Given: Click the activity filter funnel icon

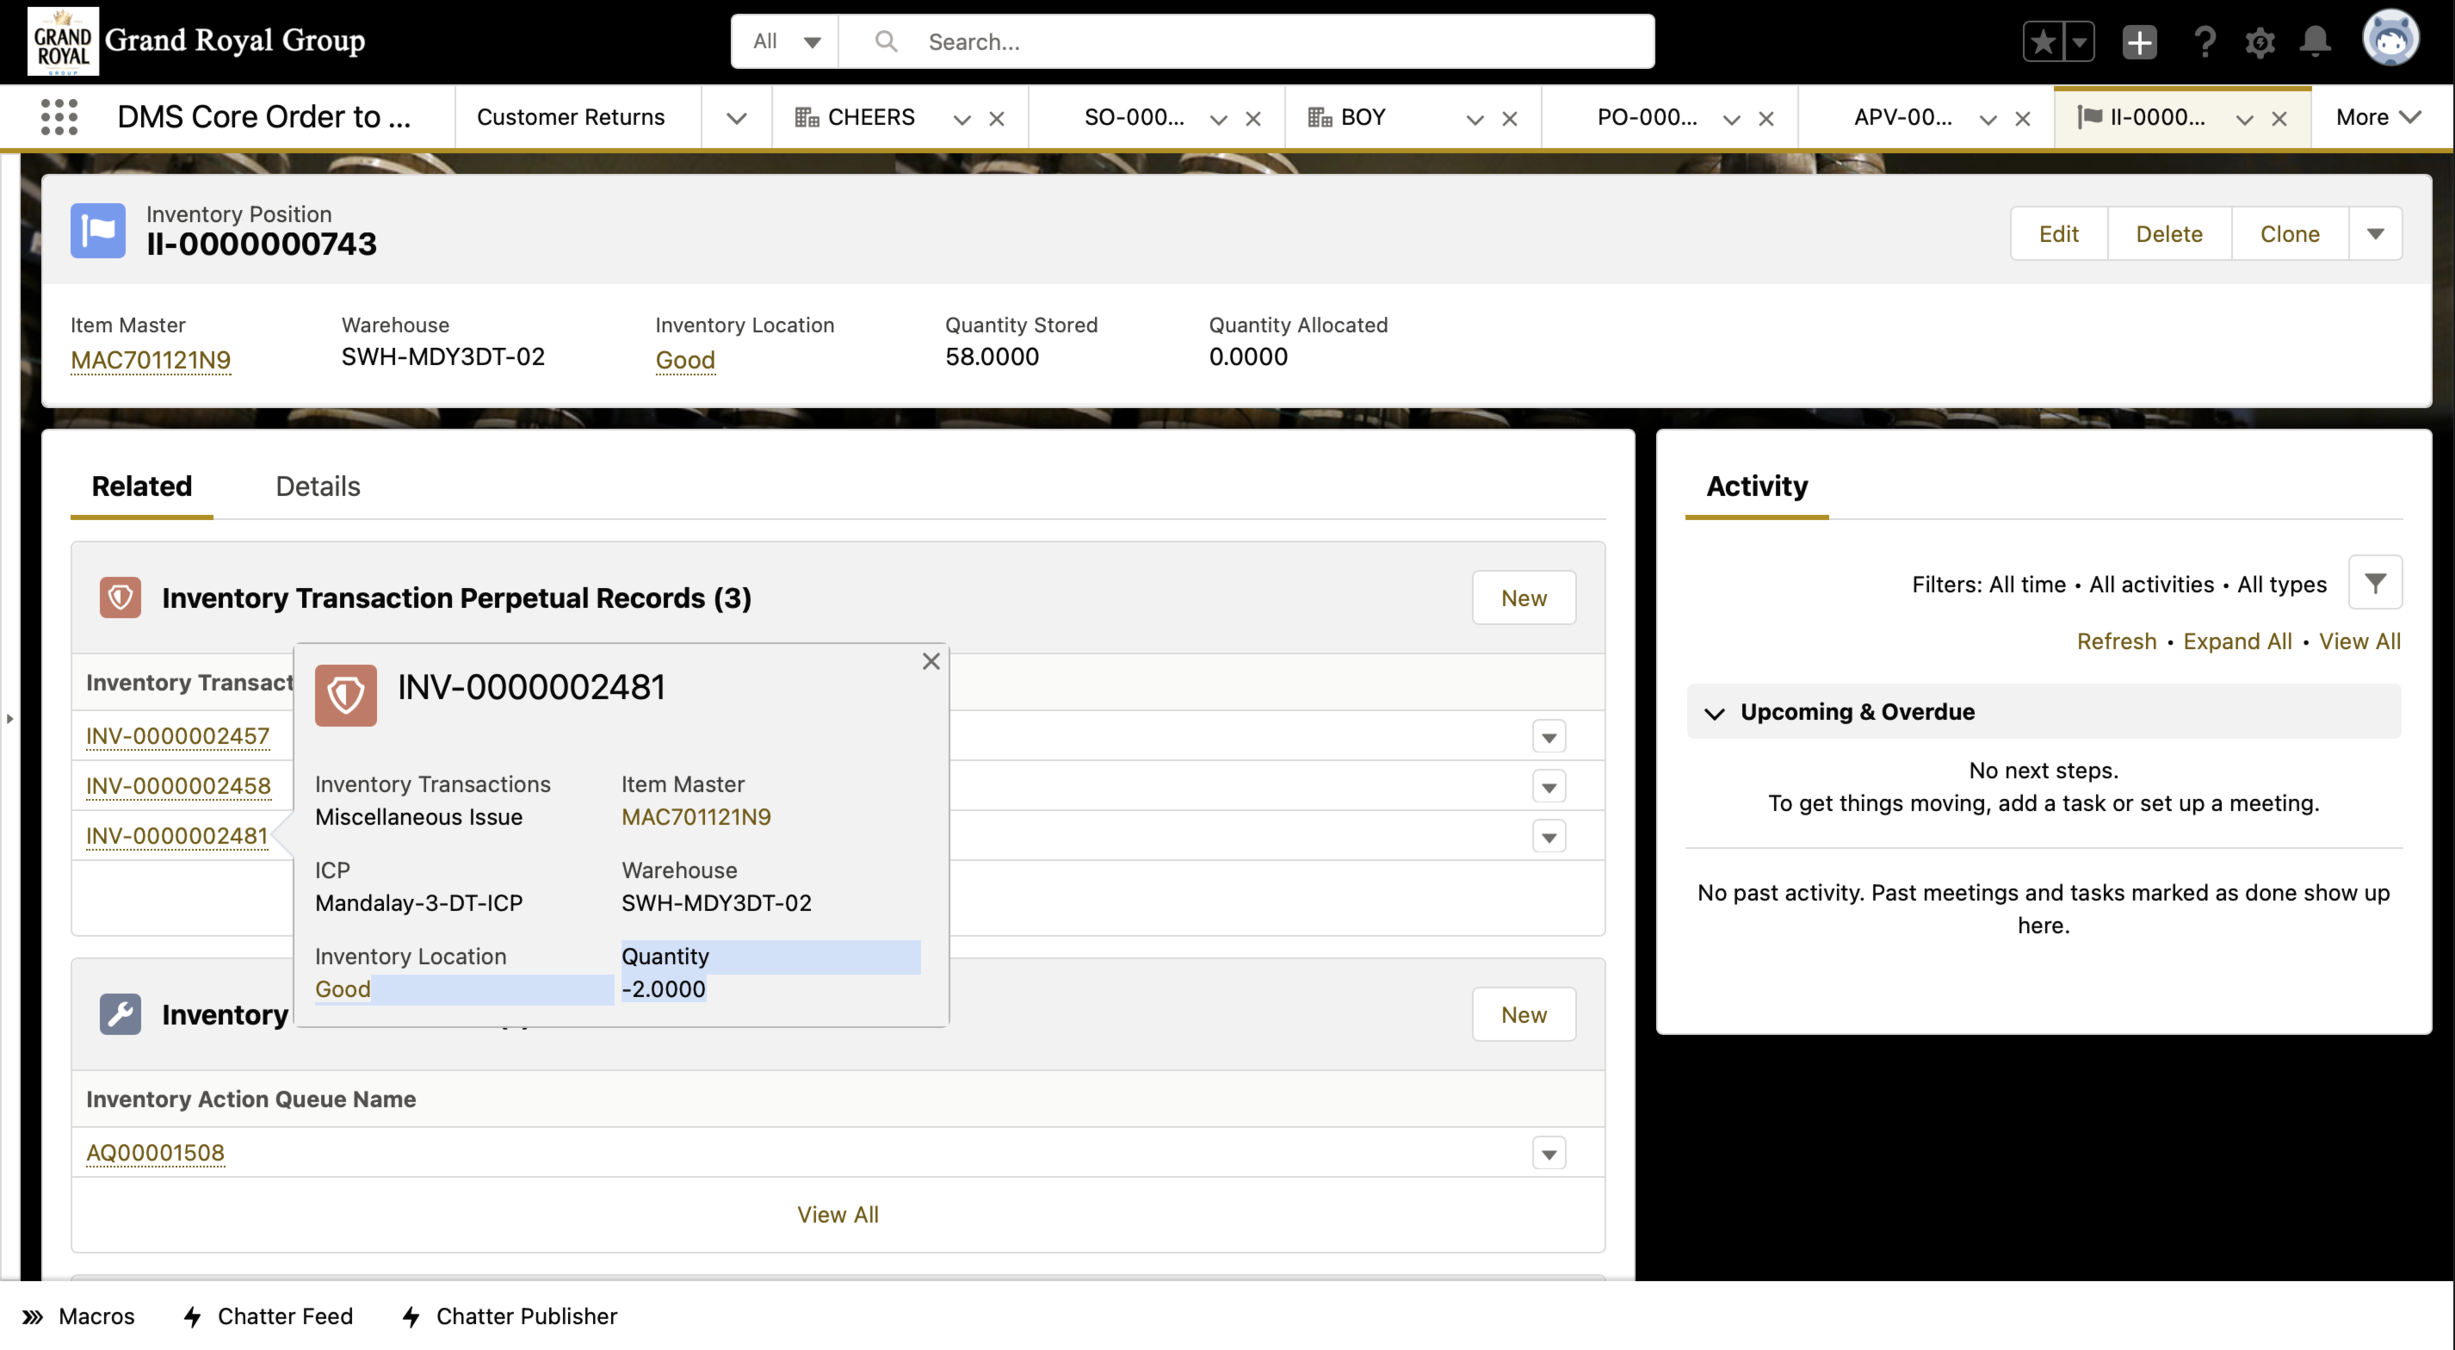Looking at the screenshot, I should (2375, 583).
